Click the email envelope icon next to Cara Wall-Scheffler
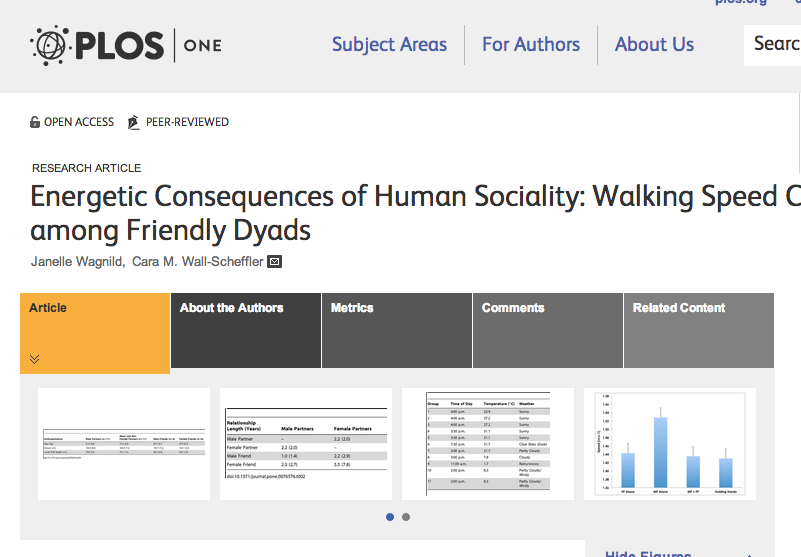The height and width of the screenshot is (557, 801). (275, 262)
